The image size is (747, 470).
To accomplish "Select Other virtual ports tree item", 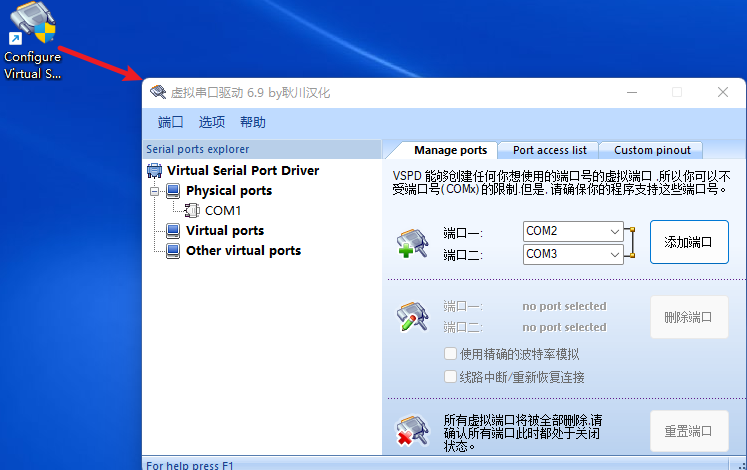I will click(x=243, y=250).
